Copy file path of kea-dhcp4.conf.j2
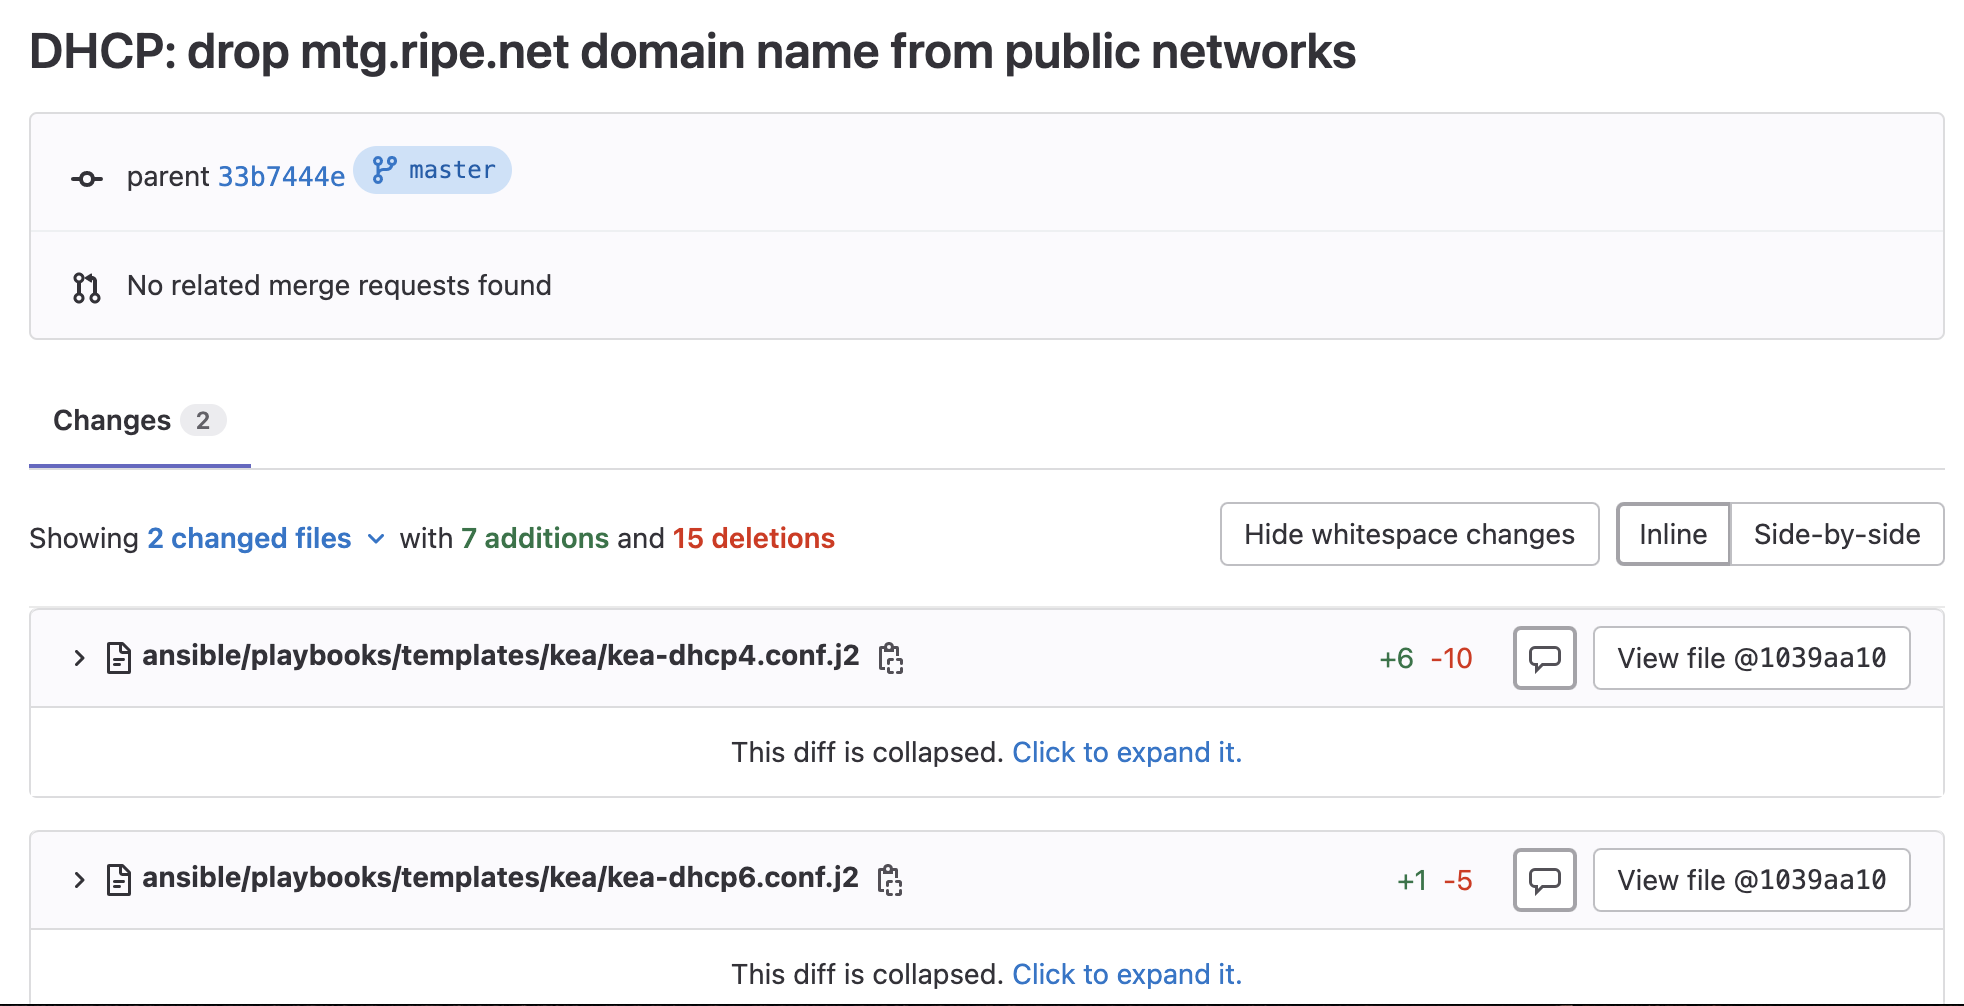 click(x=890, y=658)
